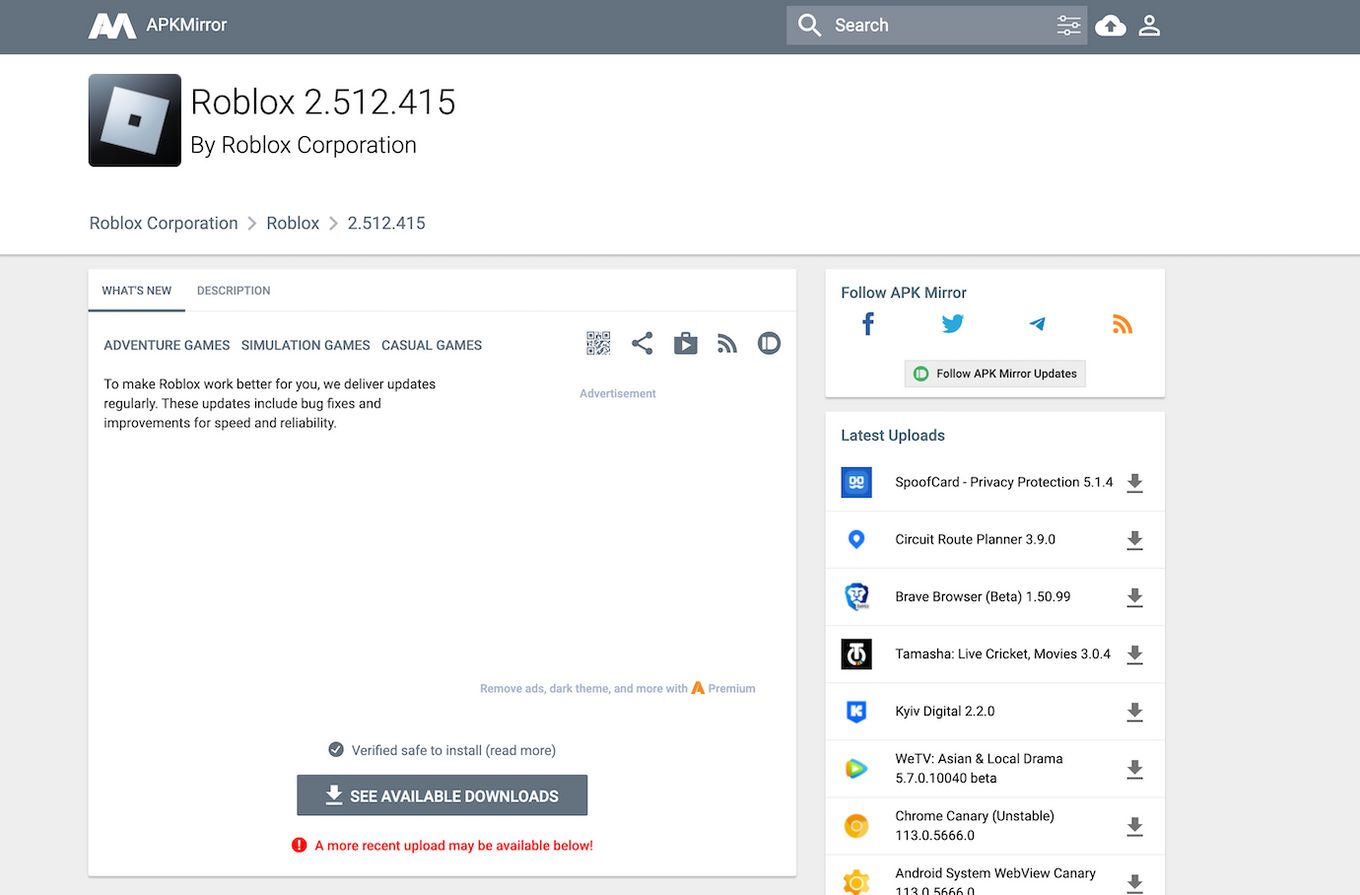Click the Tamasha app icon

[856, 654]
